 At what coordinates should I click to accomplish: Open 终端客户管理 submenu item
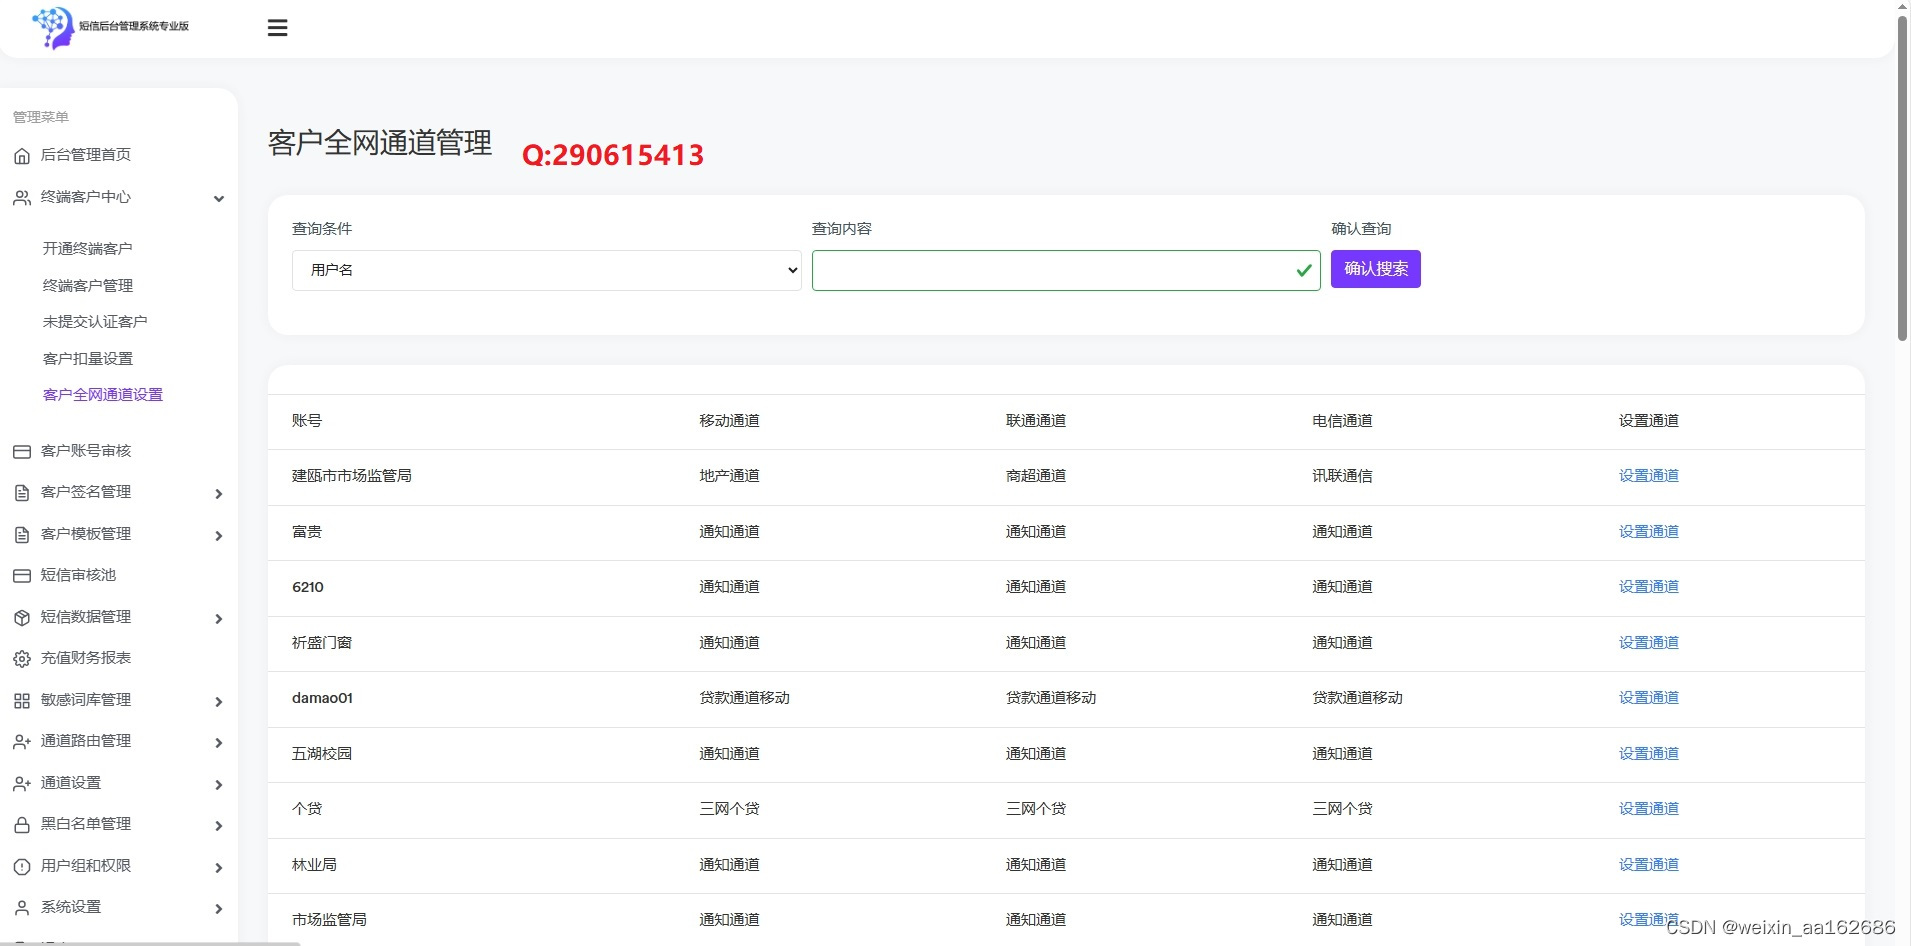pyautogui.click(x=88, y=286)
